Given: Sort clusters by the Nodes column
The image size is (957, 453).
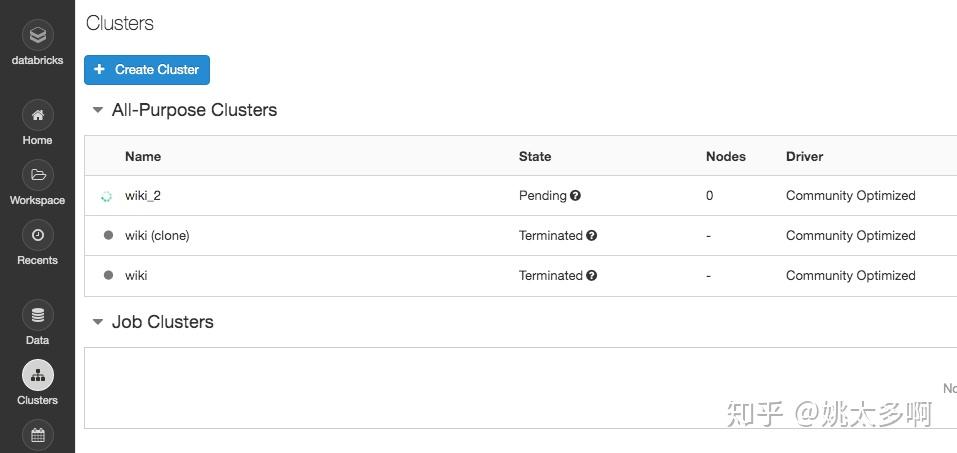Looking at the screenshot, I should click(726, 156).
